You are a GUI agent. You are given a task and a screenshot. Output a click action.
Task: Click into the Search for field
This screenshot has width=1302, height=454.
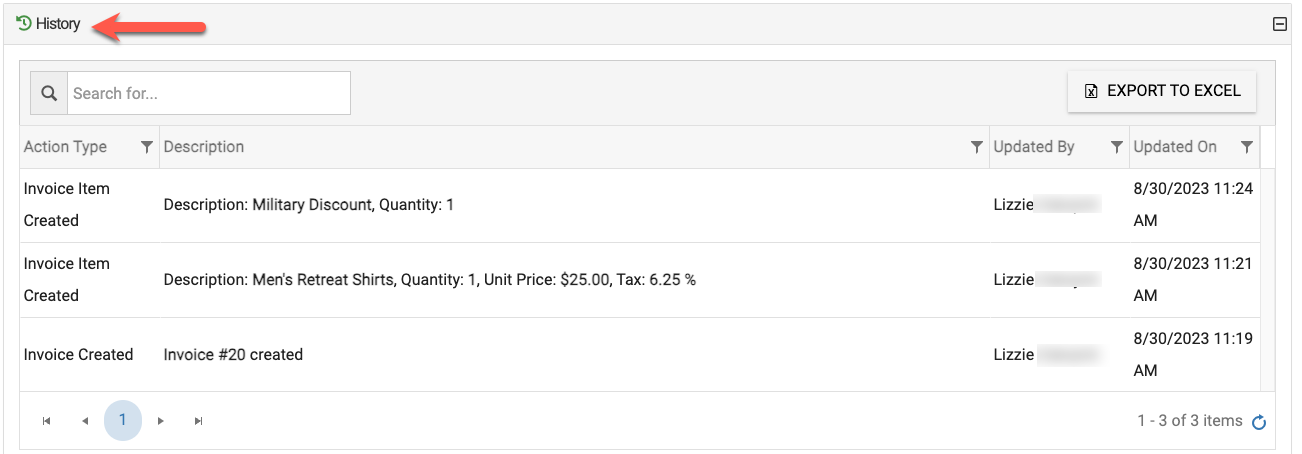(209, 93)
